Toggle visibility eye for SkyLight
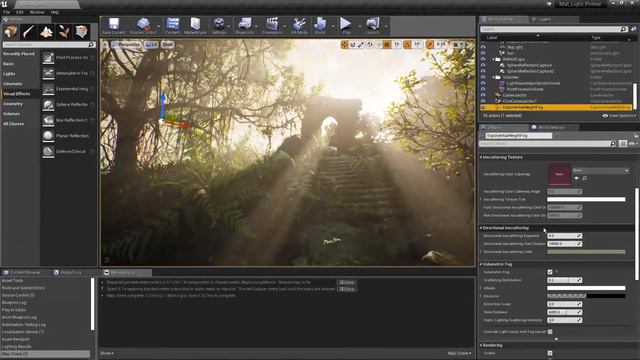 (x=483, y=47)
